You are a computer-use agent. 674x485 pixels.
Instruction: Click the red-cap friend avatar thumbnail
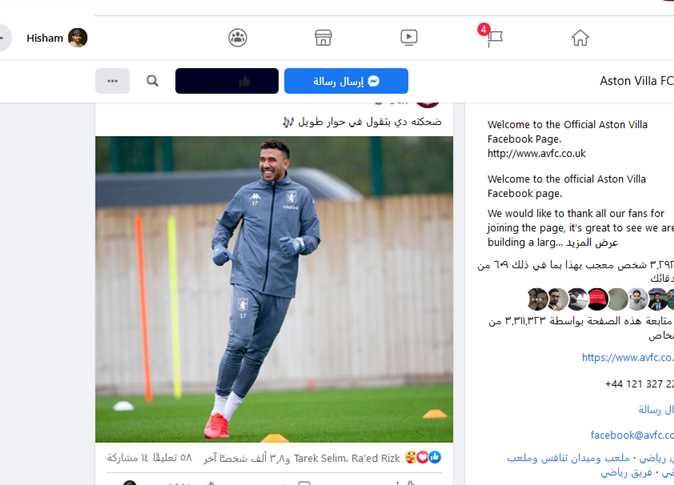(x=597, y=299)
